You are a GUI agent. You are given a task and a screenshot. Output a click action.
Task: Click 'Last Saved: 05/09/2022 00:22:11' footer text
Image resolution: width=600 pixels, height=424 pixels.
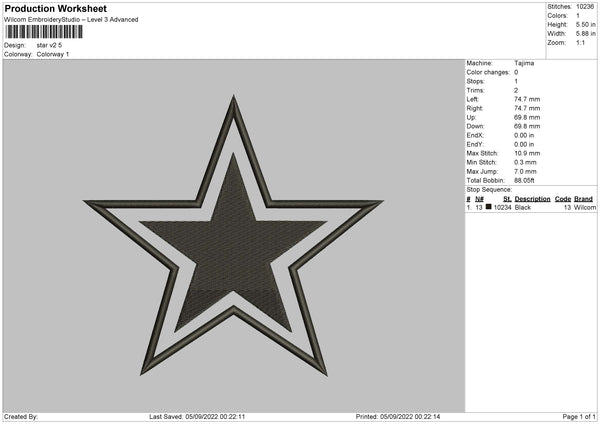click(x=197, y=417)
